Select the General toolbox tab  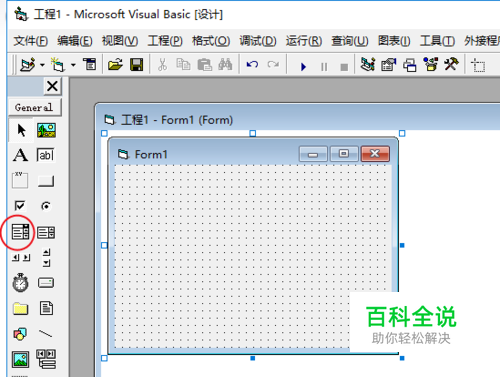(35, 107)
